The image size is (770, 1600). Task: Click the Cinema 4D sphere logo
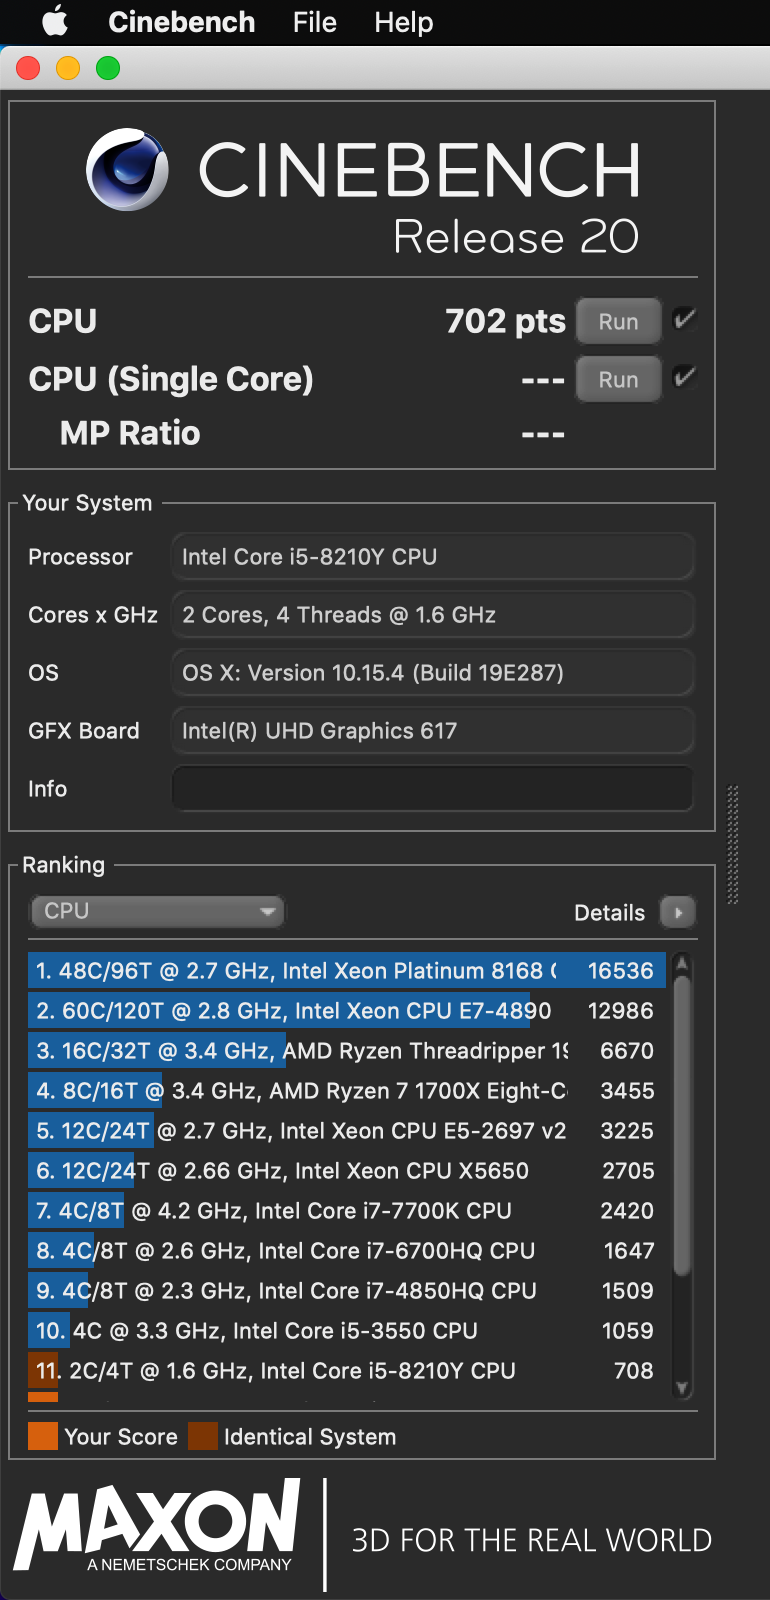tap(127, 169)
